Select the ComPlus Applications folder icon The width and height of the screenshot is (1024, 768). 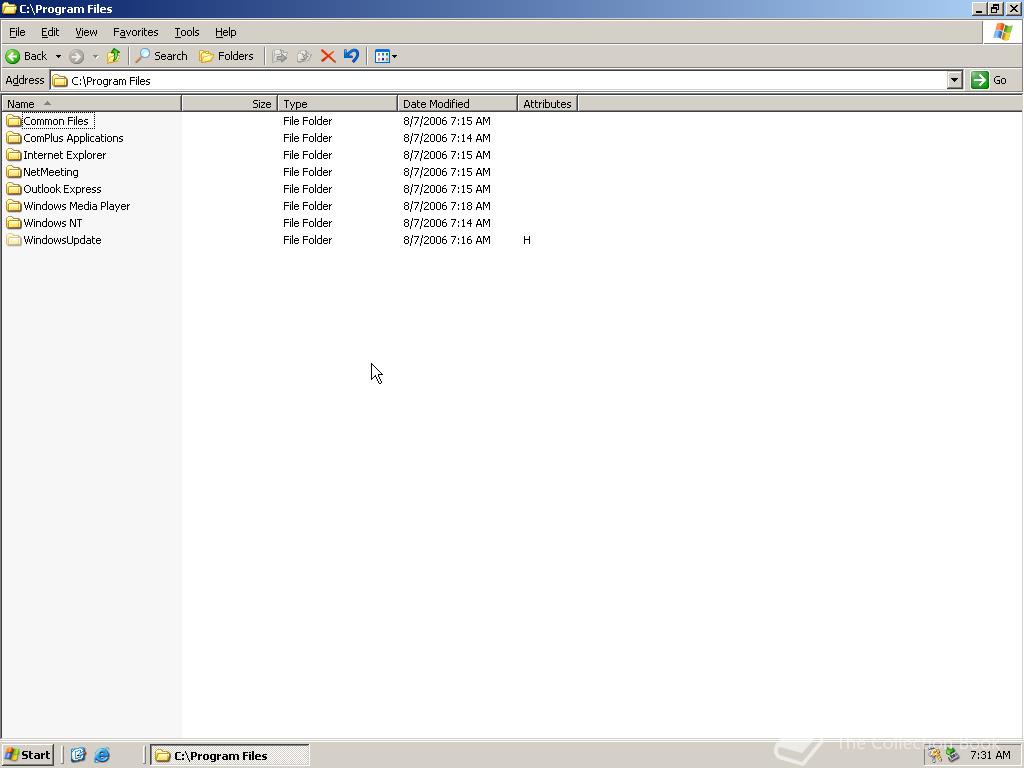pyautogui.click(x=14, y=138)
